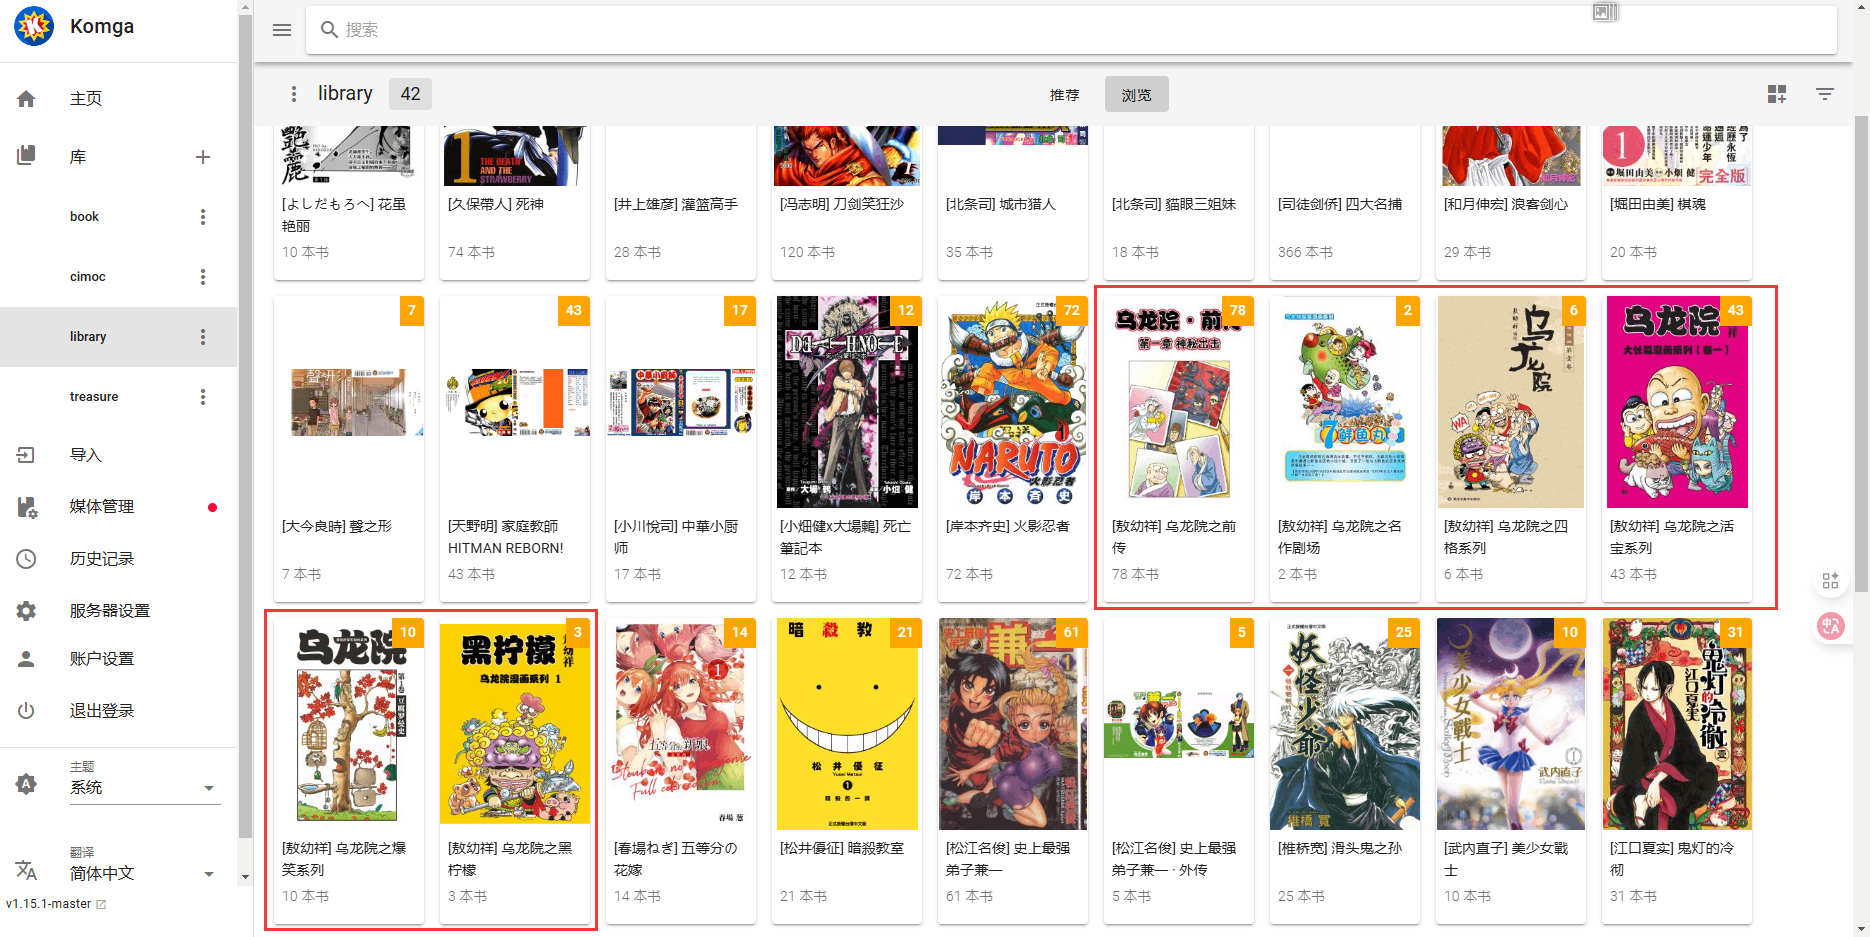The width and height of the screenshot is (1870, 937).
Task: Open the filter and sort panel icon
Action: 1825,94
